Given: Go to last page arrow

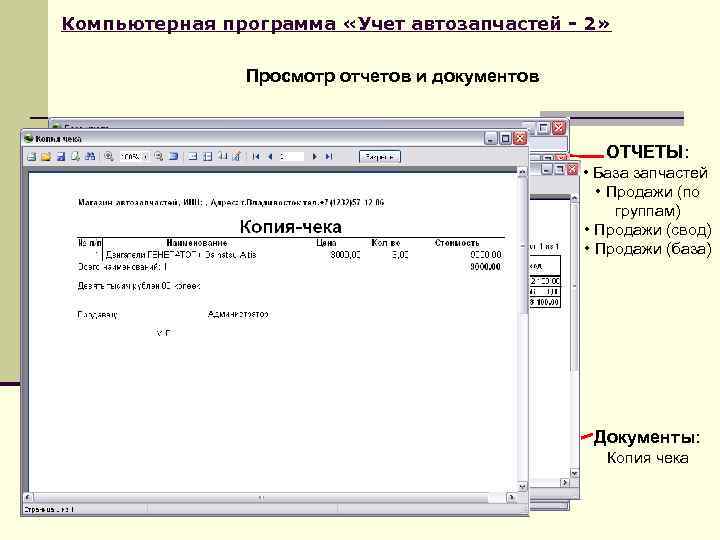Looking at the screenshot, I should pos(329,157).
